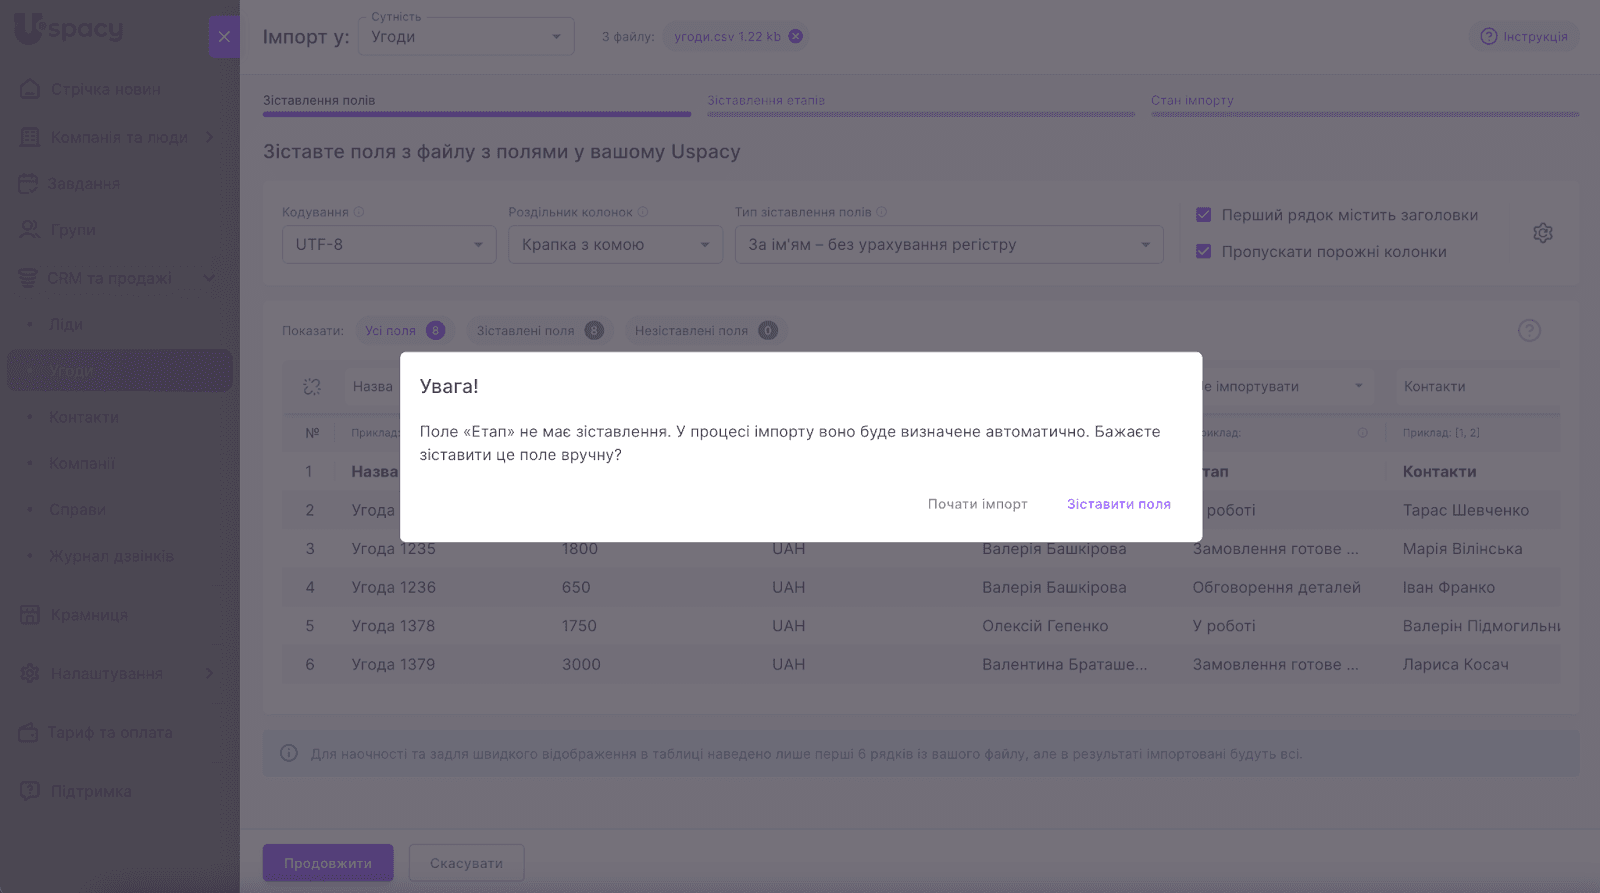Viewport: 1600px width, 893px height.
Task: Open the Тип зіставлення полів dropdown
Action: tap(948, 245)
